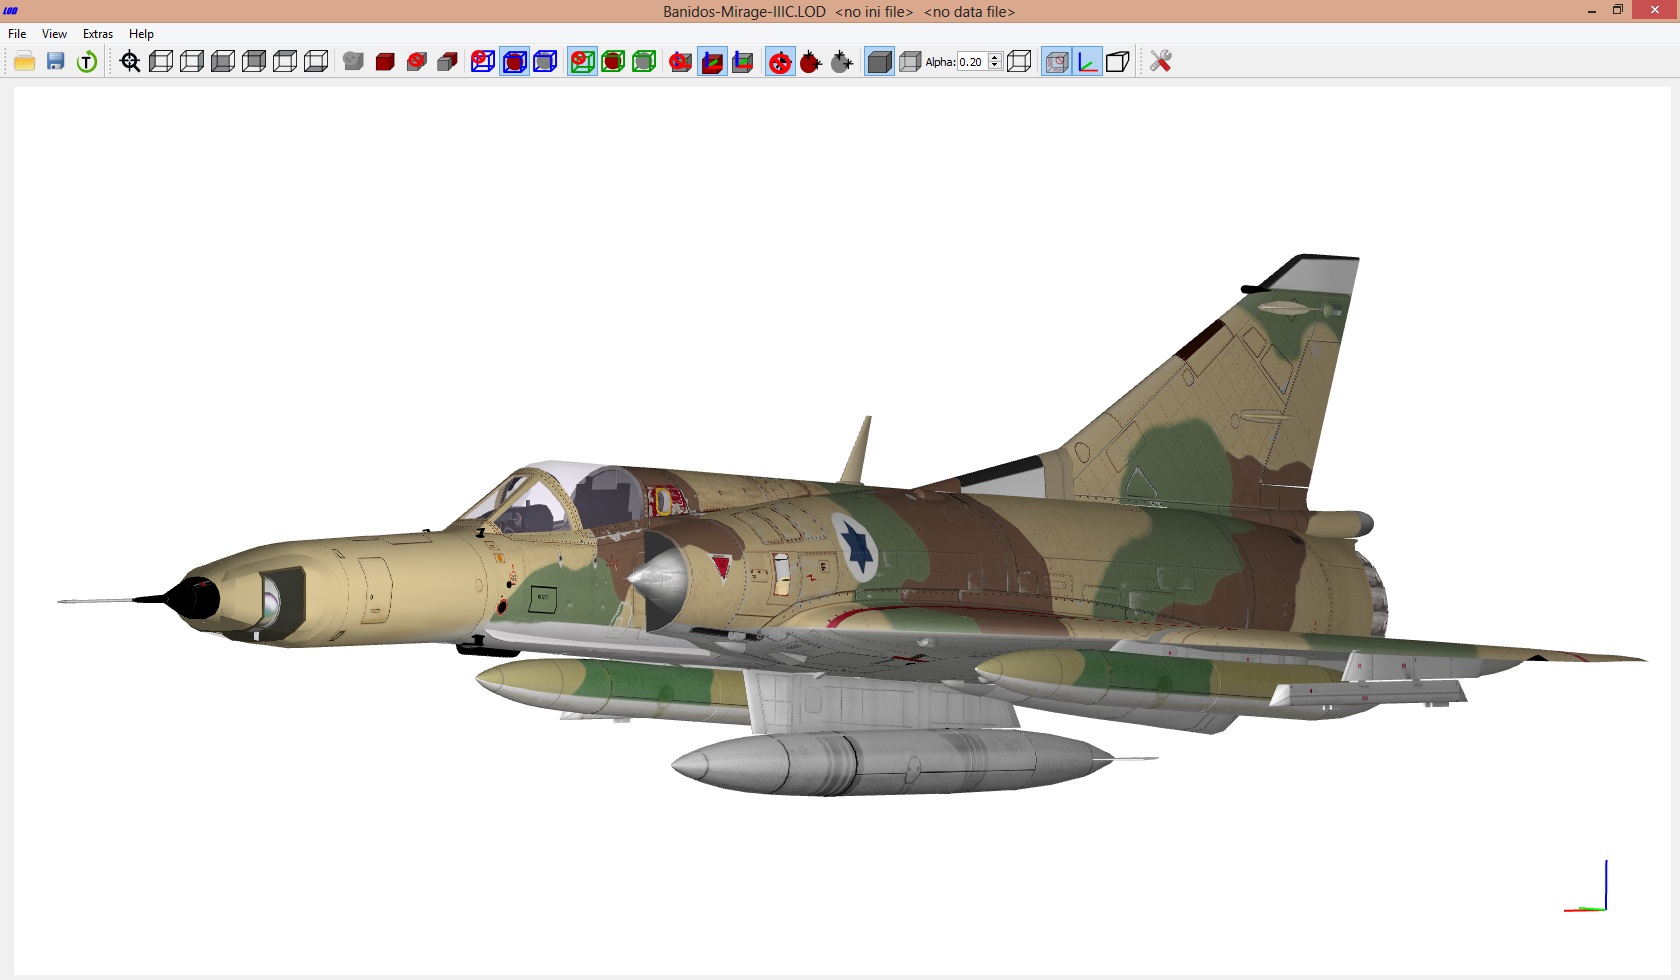
Task: Click the wrench and screwdriver settings icon
Action: [1160, 62]
